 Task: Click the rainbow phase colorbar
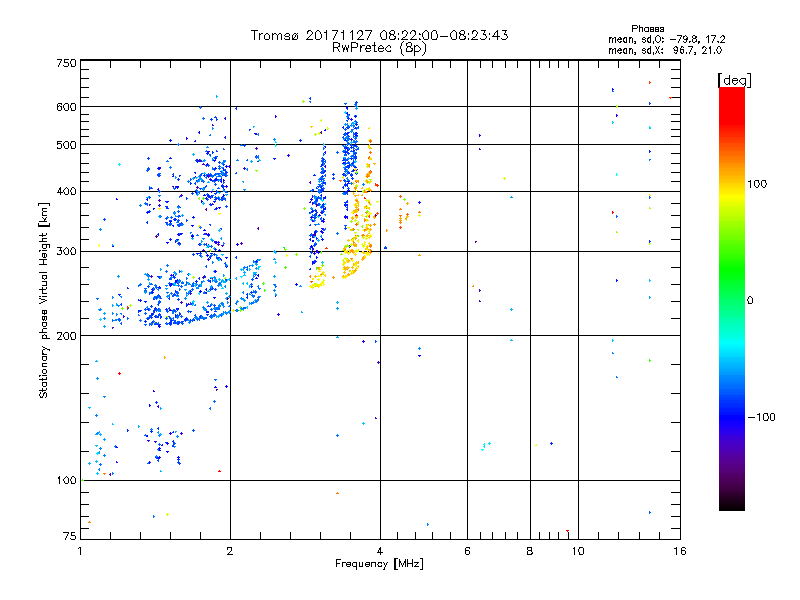732,299
